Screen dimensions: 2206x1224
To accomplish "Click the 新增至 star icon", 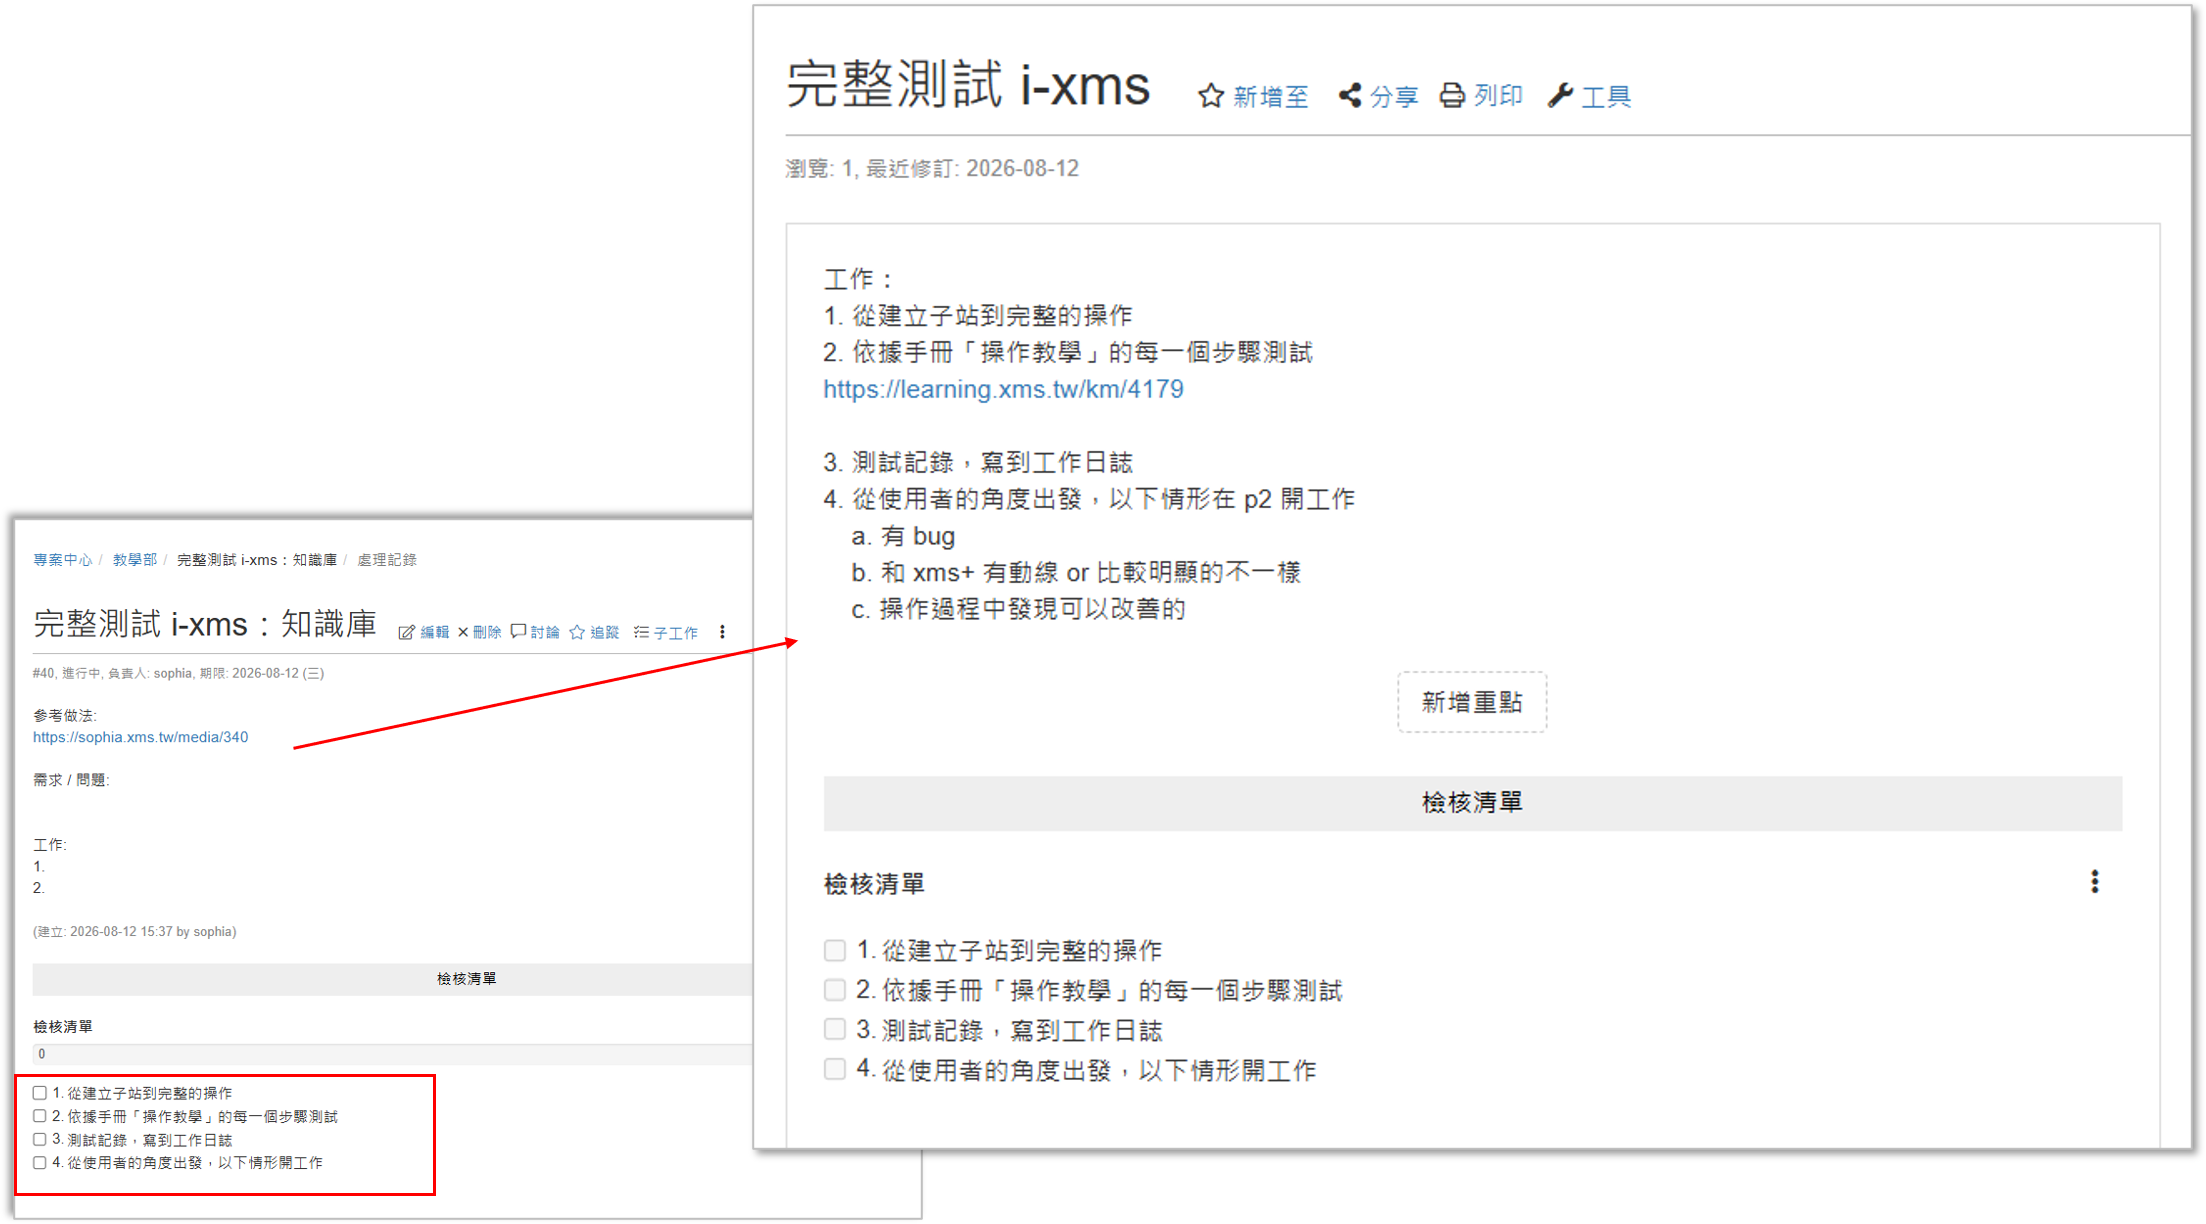I will pos(1211,96).
